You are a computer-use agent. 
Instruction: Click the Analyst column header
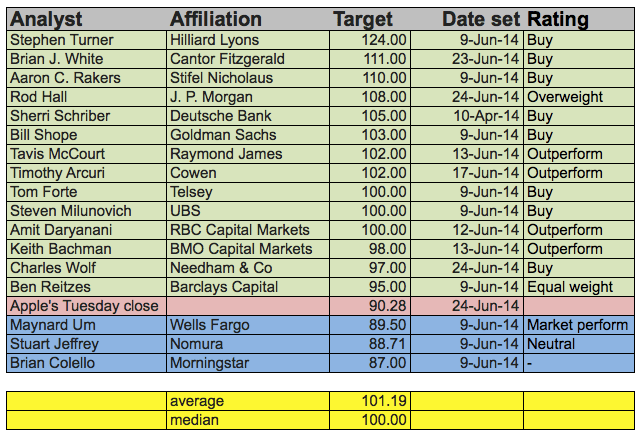click(x=46, y=20)
